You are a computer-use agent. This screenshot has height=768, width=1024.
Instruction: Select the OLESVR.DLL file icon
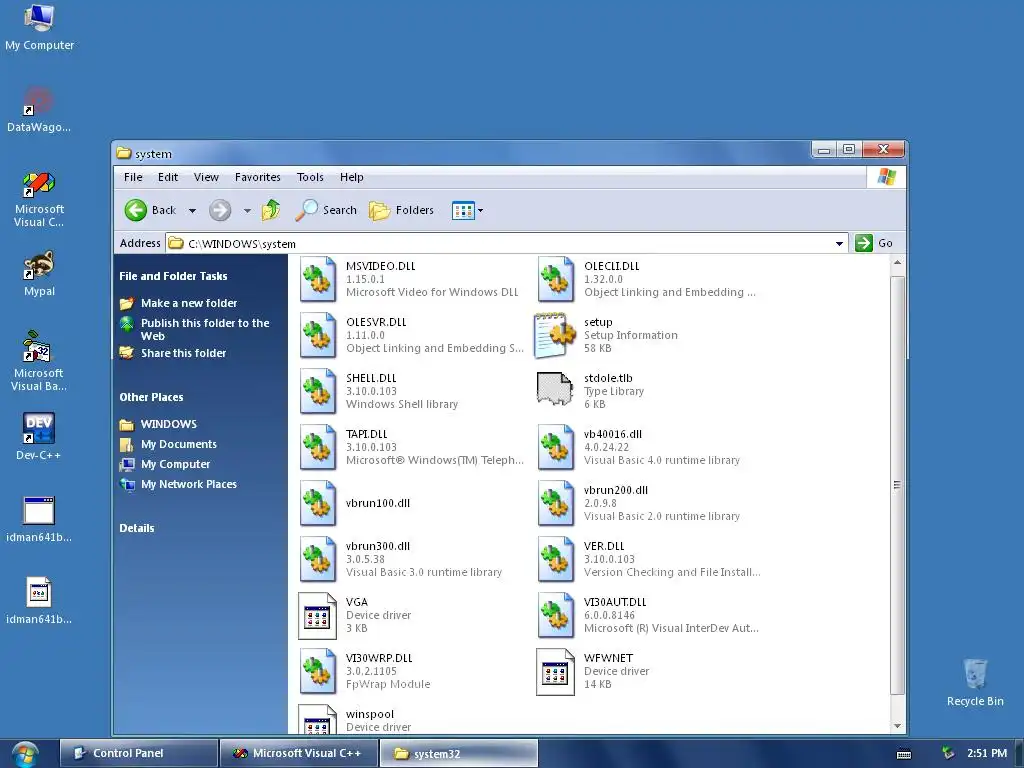(x=318, y=336)
